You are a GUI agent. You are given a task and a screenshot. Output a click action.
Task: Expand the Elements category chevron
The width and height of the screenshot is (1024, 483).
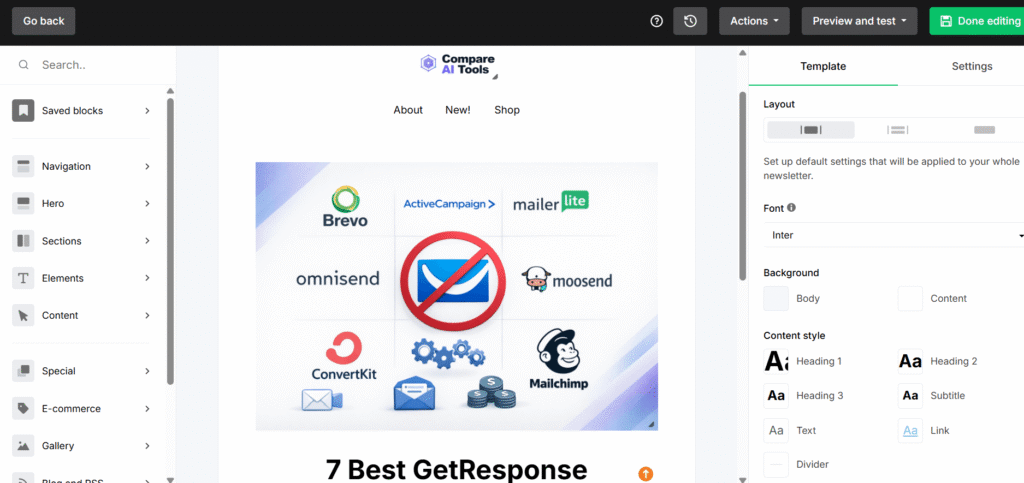pyautogui.click(x=148, y=278)
